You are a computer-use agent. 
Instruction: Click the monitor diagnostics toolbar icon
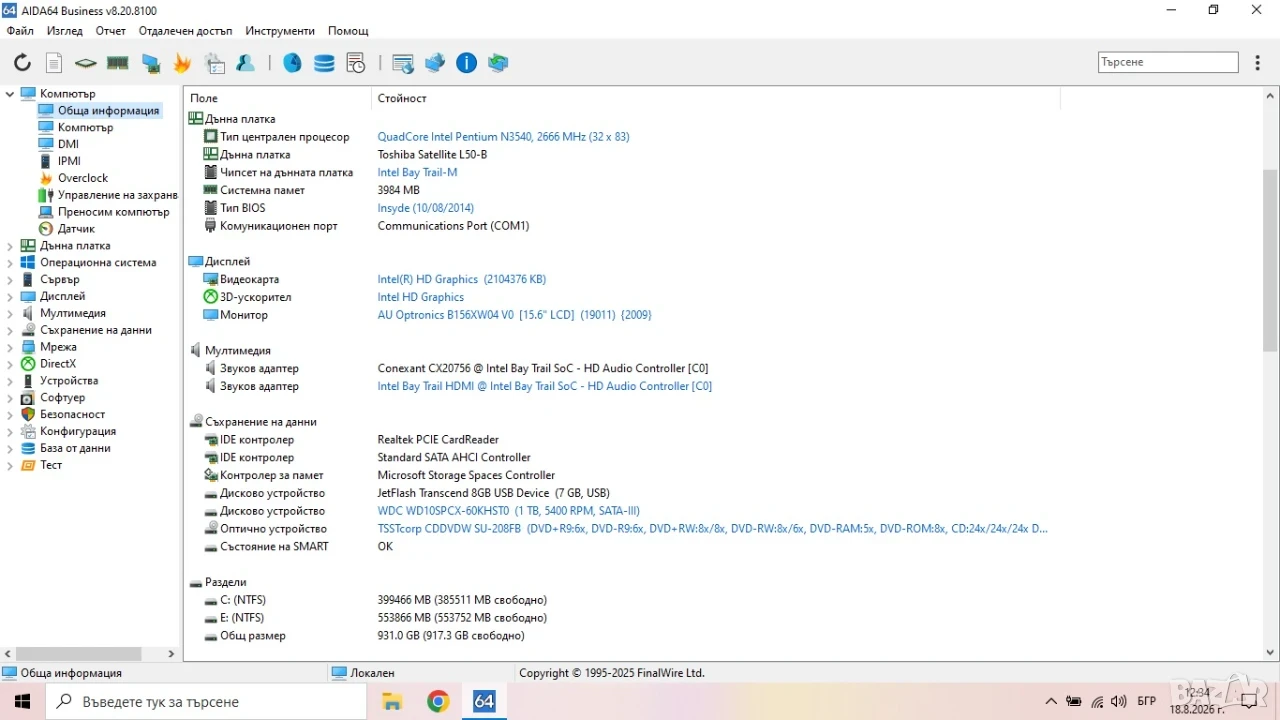tap(150, 63)
